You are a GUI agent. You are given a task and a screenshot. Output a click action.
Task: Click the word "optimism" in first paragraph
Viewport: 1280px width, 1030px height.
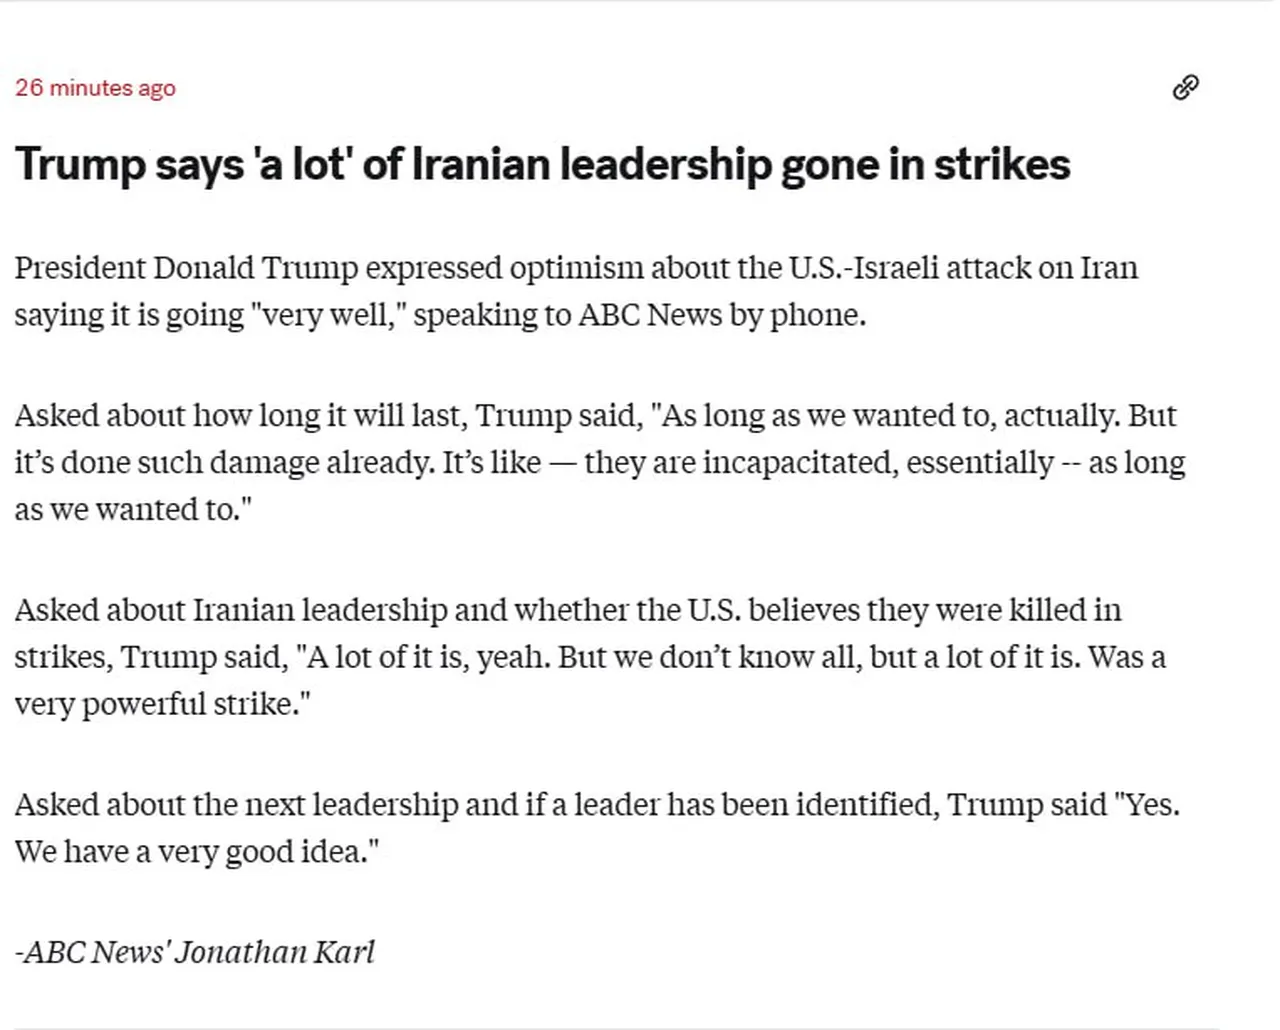(x=576, y=268)
